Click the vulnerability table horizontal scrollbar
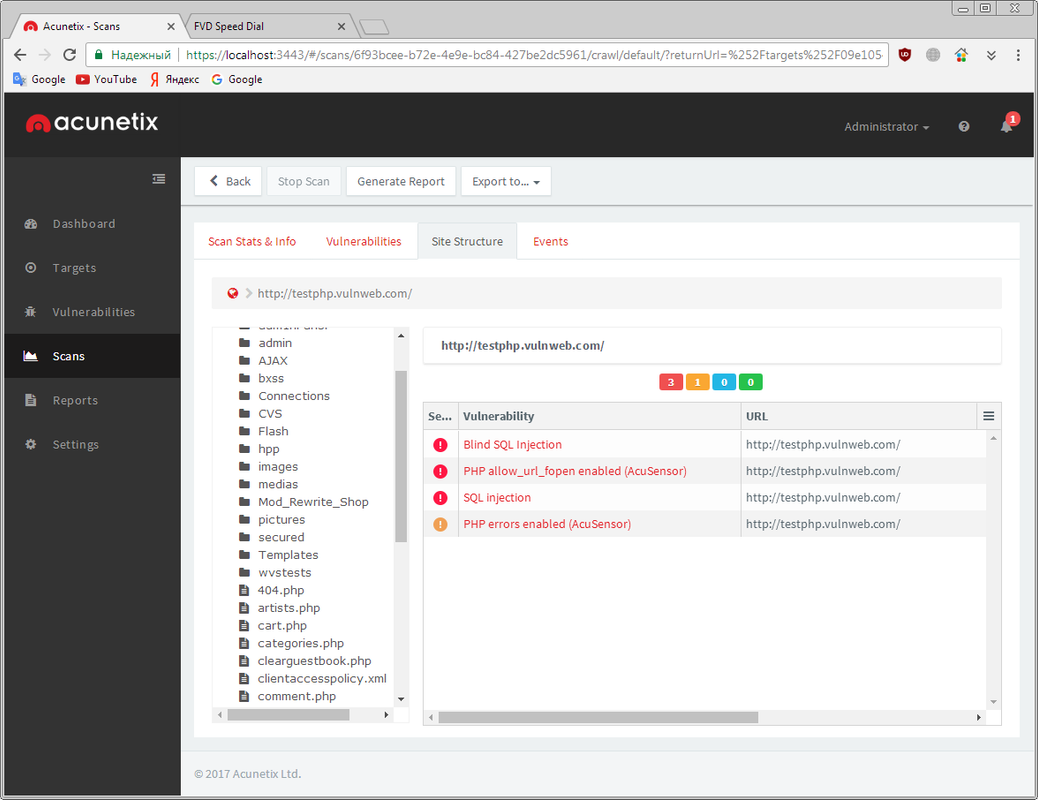This screenshot has width=1038, height=800. coord(598,717)
